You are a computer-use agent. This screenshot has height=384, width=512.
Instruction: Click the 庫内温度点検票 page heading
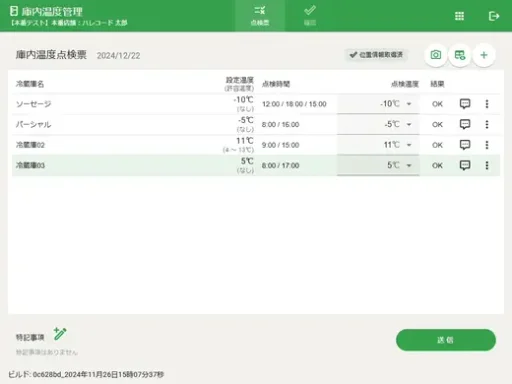[x=51, y=55]
